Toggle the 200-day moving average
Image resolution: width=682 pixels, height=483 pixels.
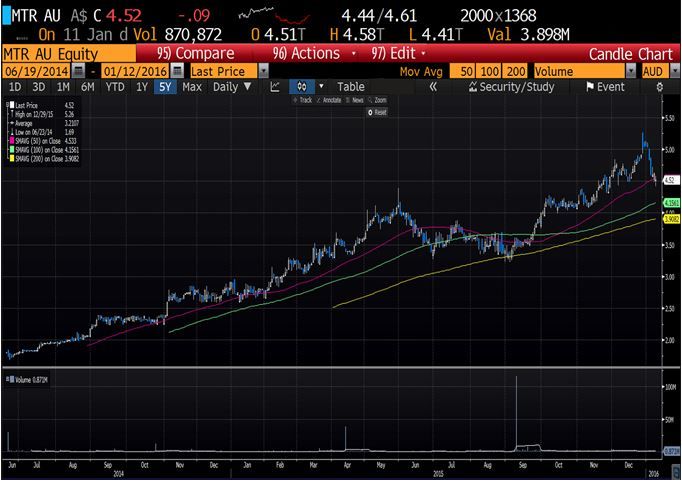coord(515,71)
